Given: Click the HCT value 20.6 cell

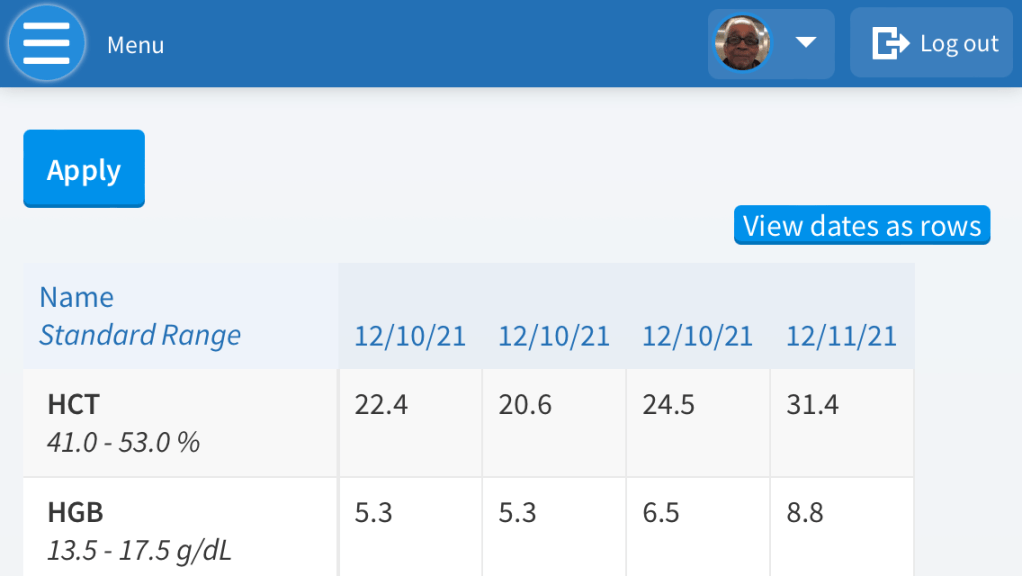Looking at the screenshot, I should pos(526,405).
